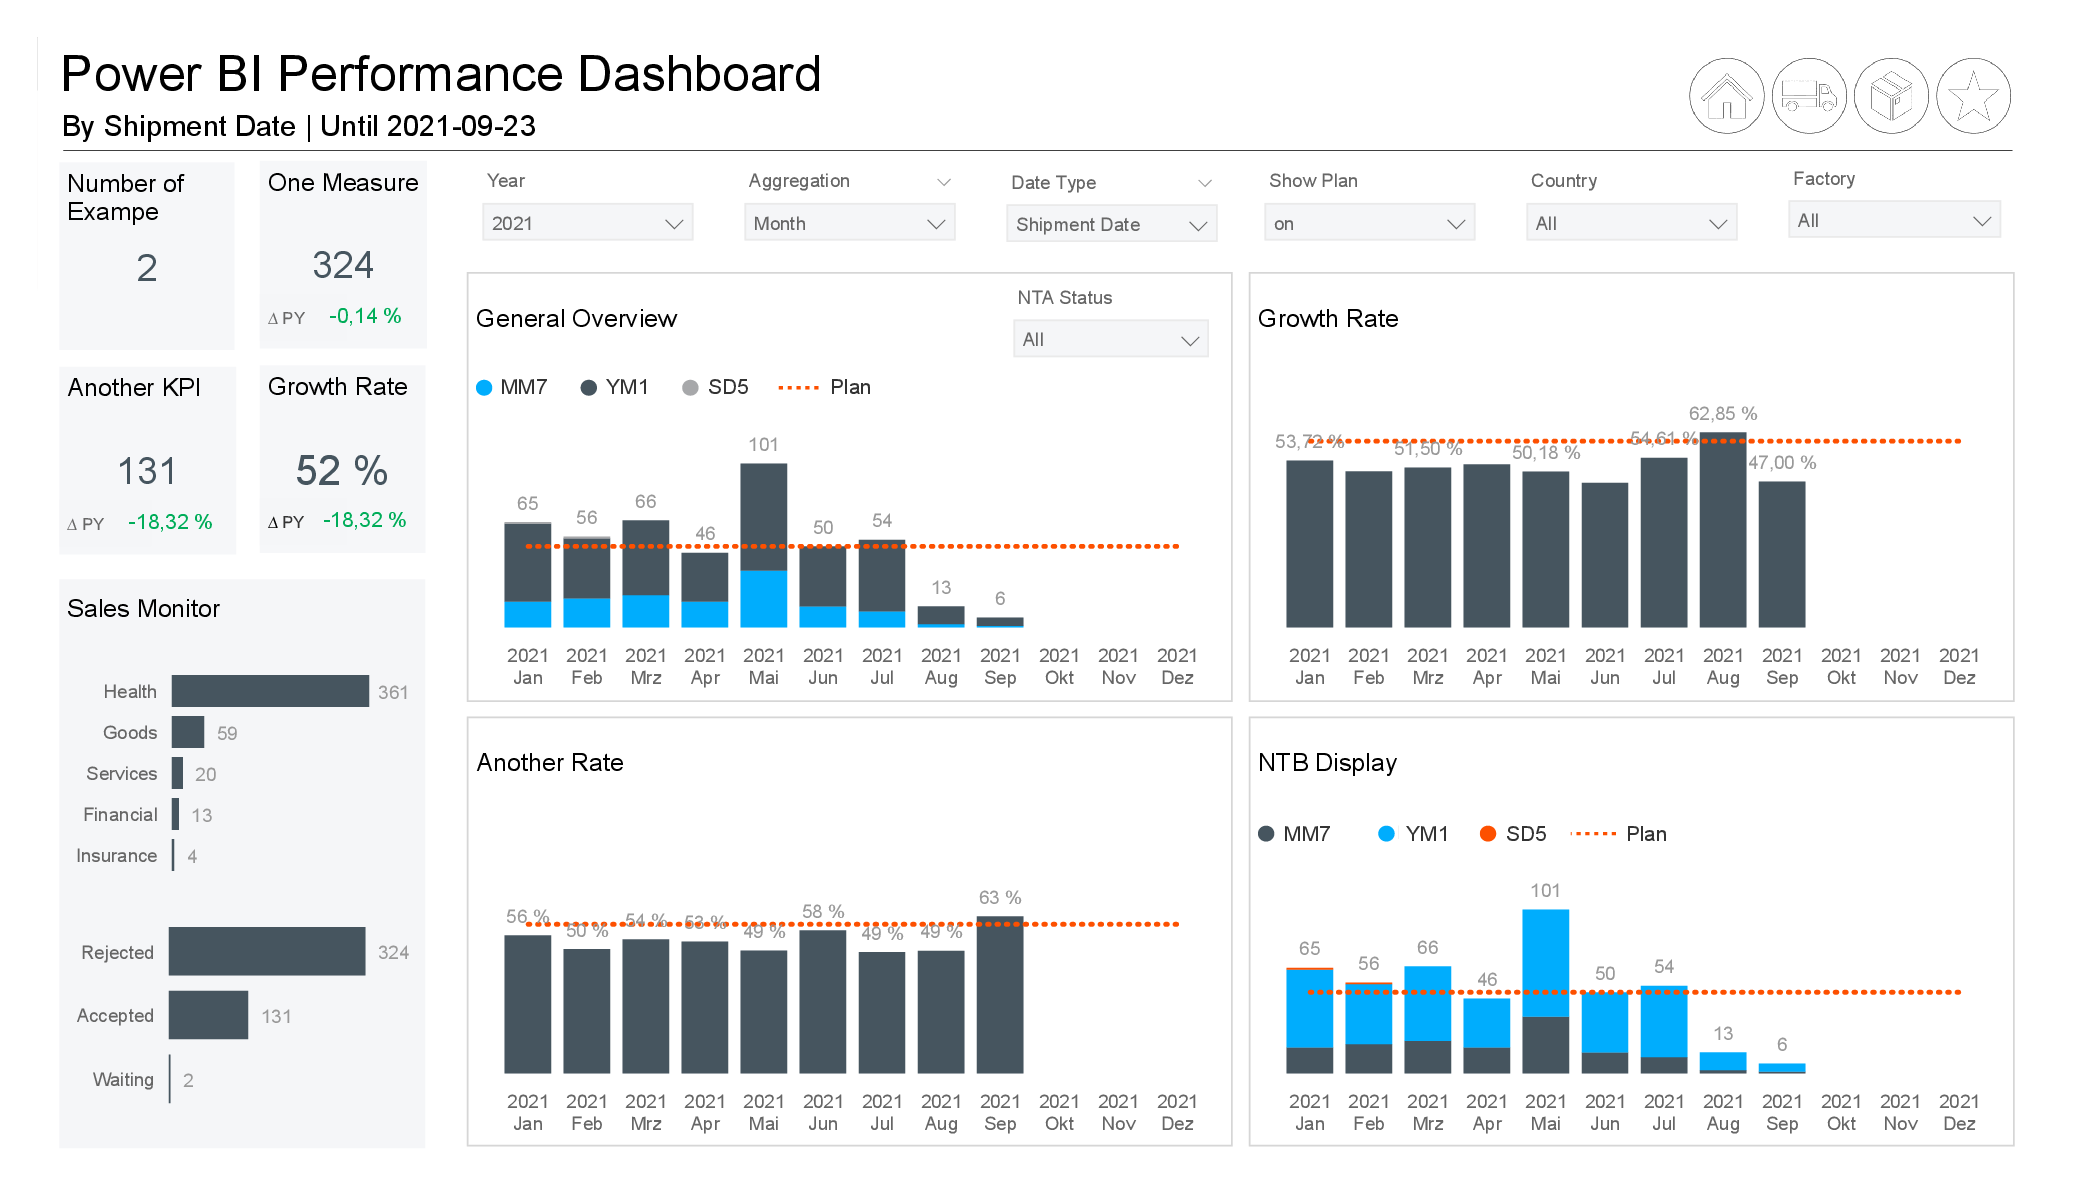Click the One Measure KPI card showing 324

(342, 255)
